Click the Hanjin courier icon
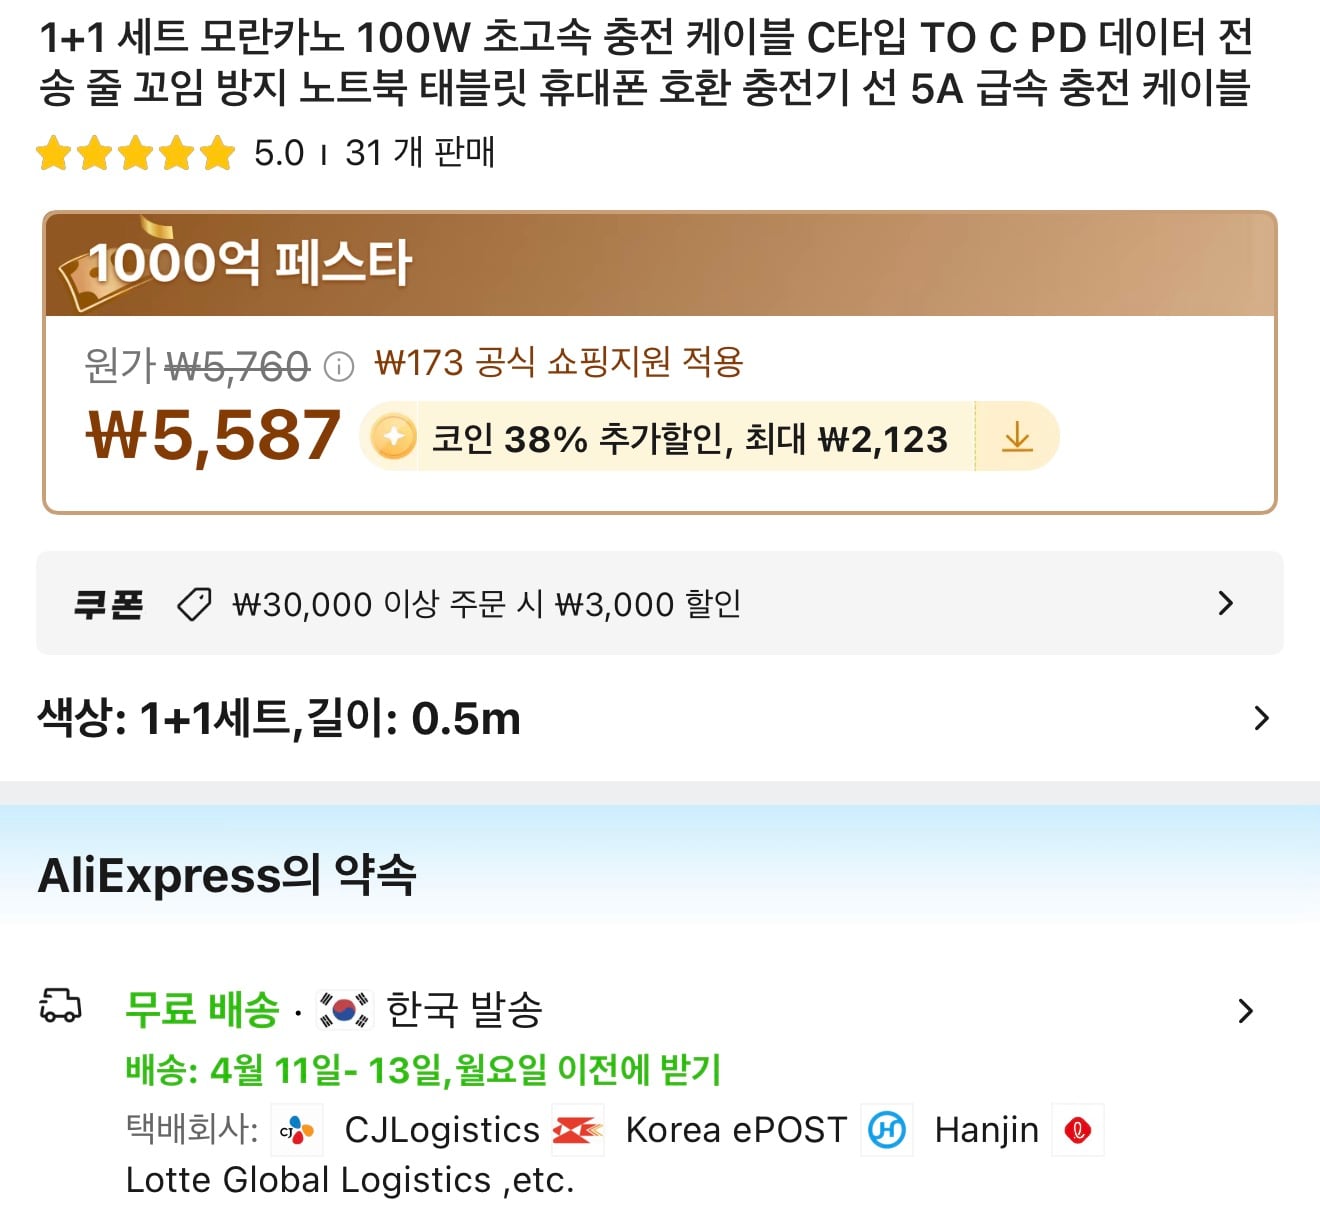 pos(886,1130)
